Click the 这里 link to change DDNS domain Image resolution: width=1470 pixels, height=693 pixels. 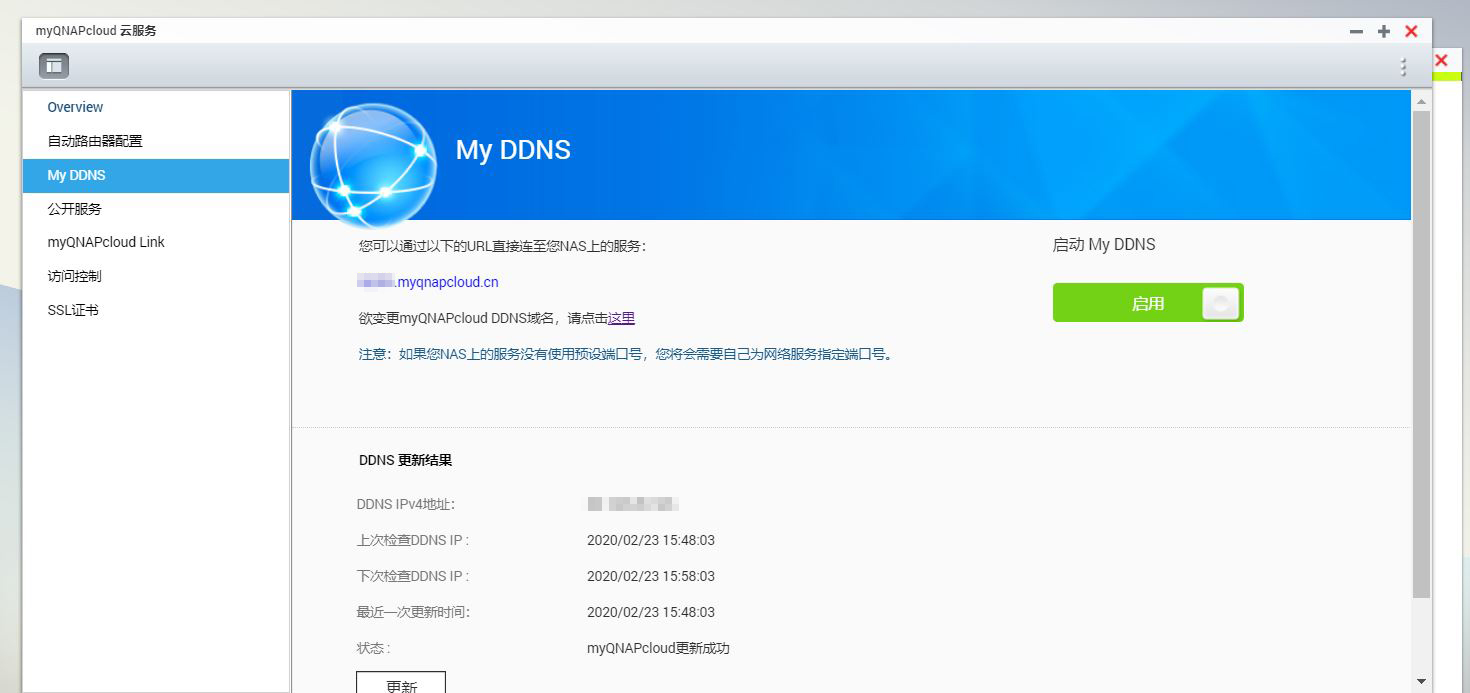[621, 318]
